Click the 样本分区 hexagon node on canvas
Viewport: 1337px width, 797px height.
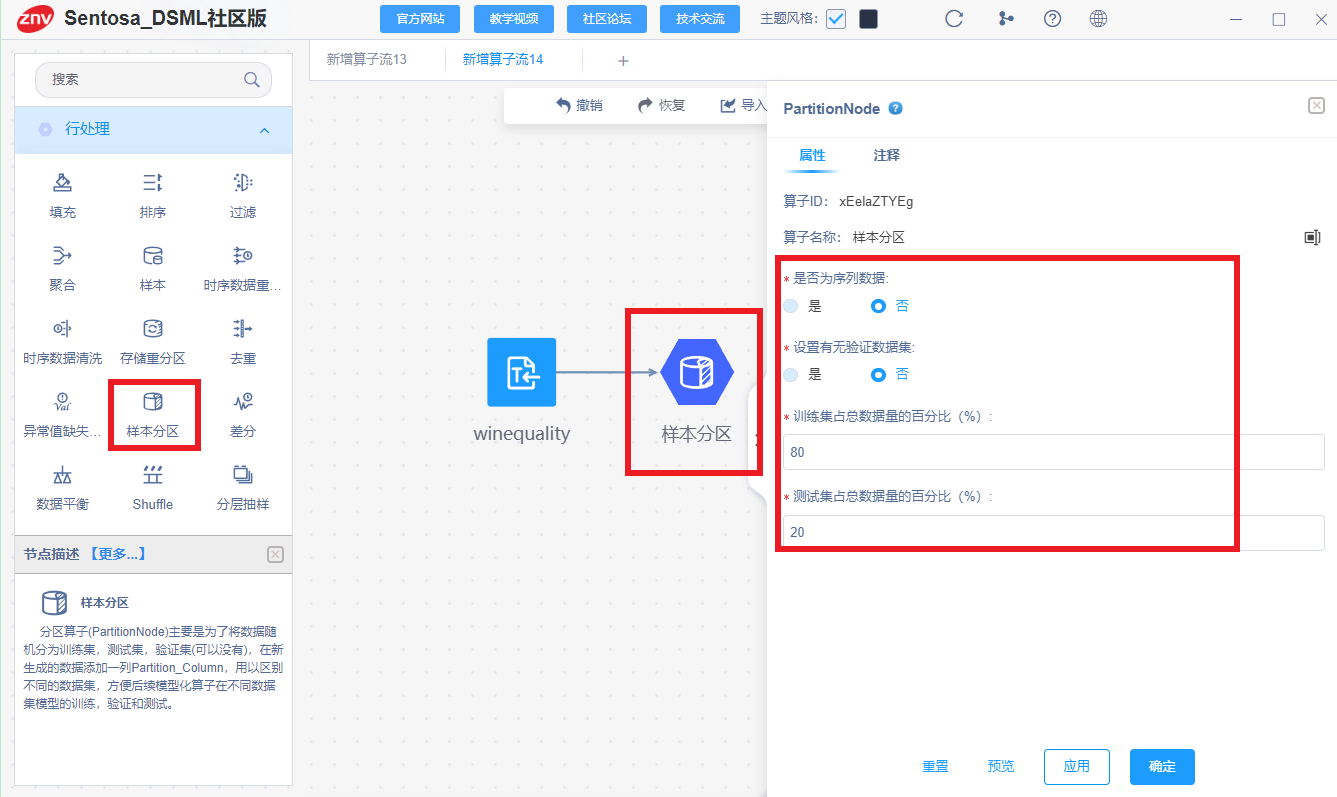(696, 372)
